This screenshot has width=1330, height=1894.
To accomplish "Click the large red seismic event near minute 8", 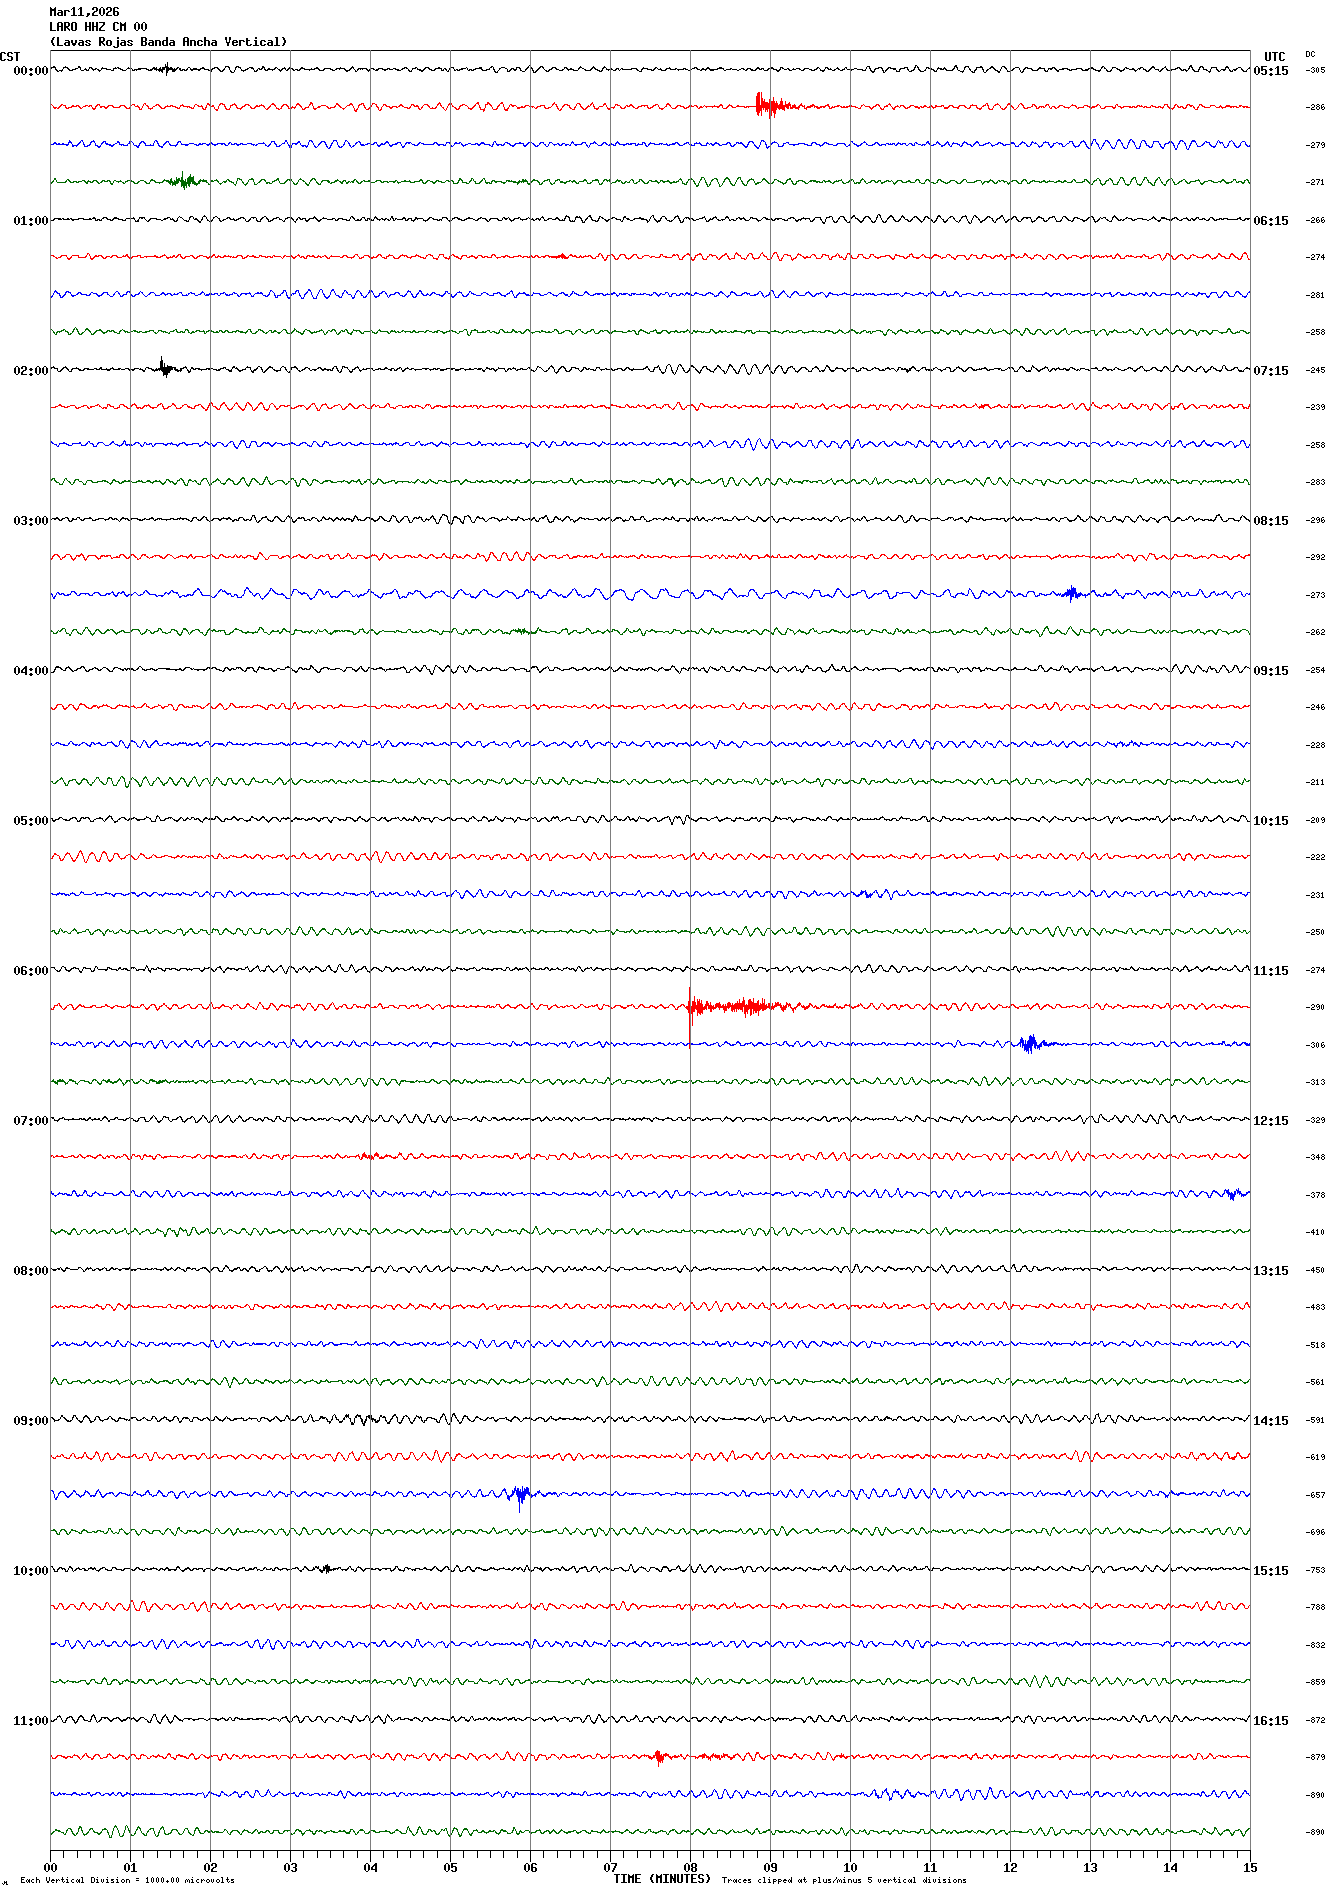I will tap(730, 1006).
